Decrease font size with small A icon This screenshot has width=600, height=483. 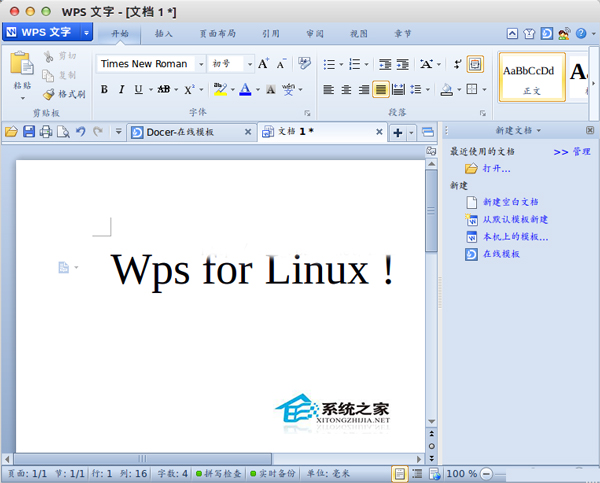pyautogui.click(x=281, y=64)
